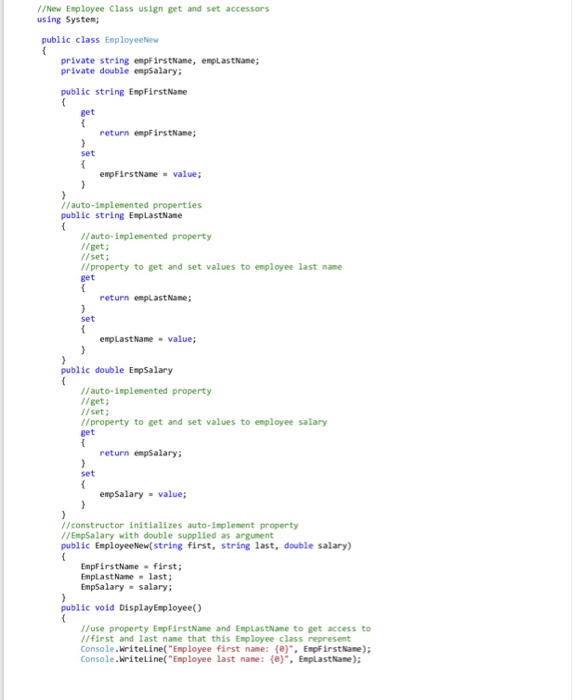Viewport: 573px width, 700px height.
Task: Click the '//EmpSalary with double supplied as argument' comment
Action: 167,536
